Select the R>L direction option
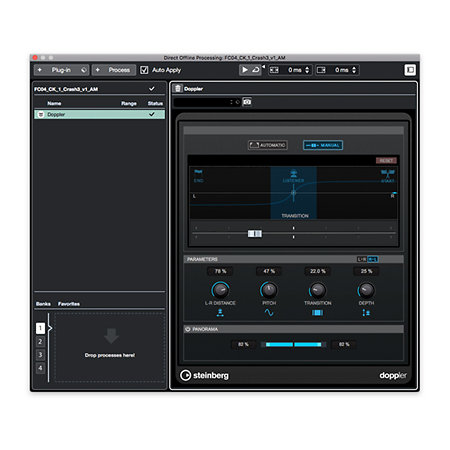Screen dimensions: 450x450 tap(372, 259)
